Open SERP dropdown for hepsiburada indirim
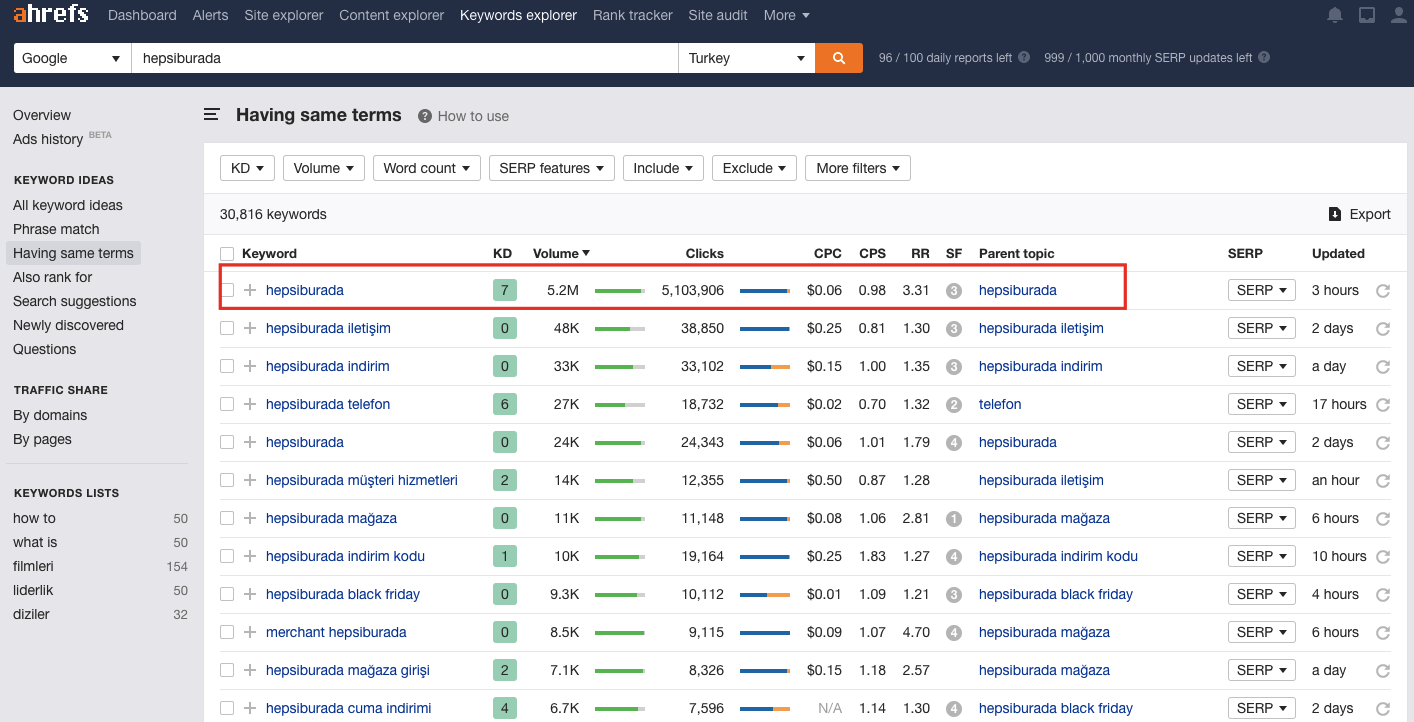 pyautogui.click(x=1262, y=366)
